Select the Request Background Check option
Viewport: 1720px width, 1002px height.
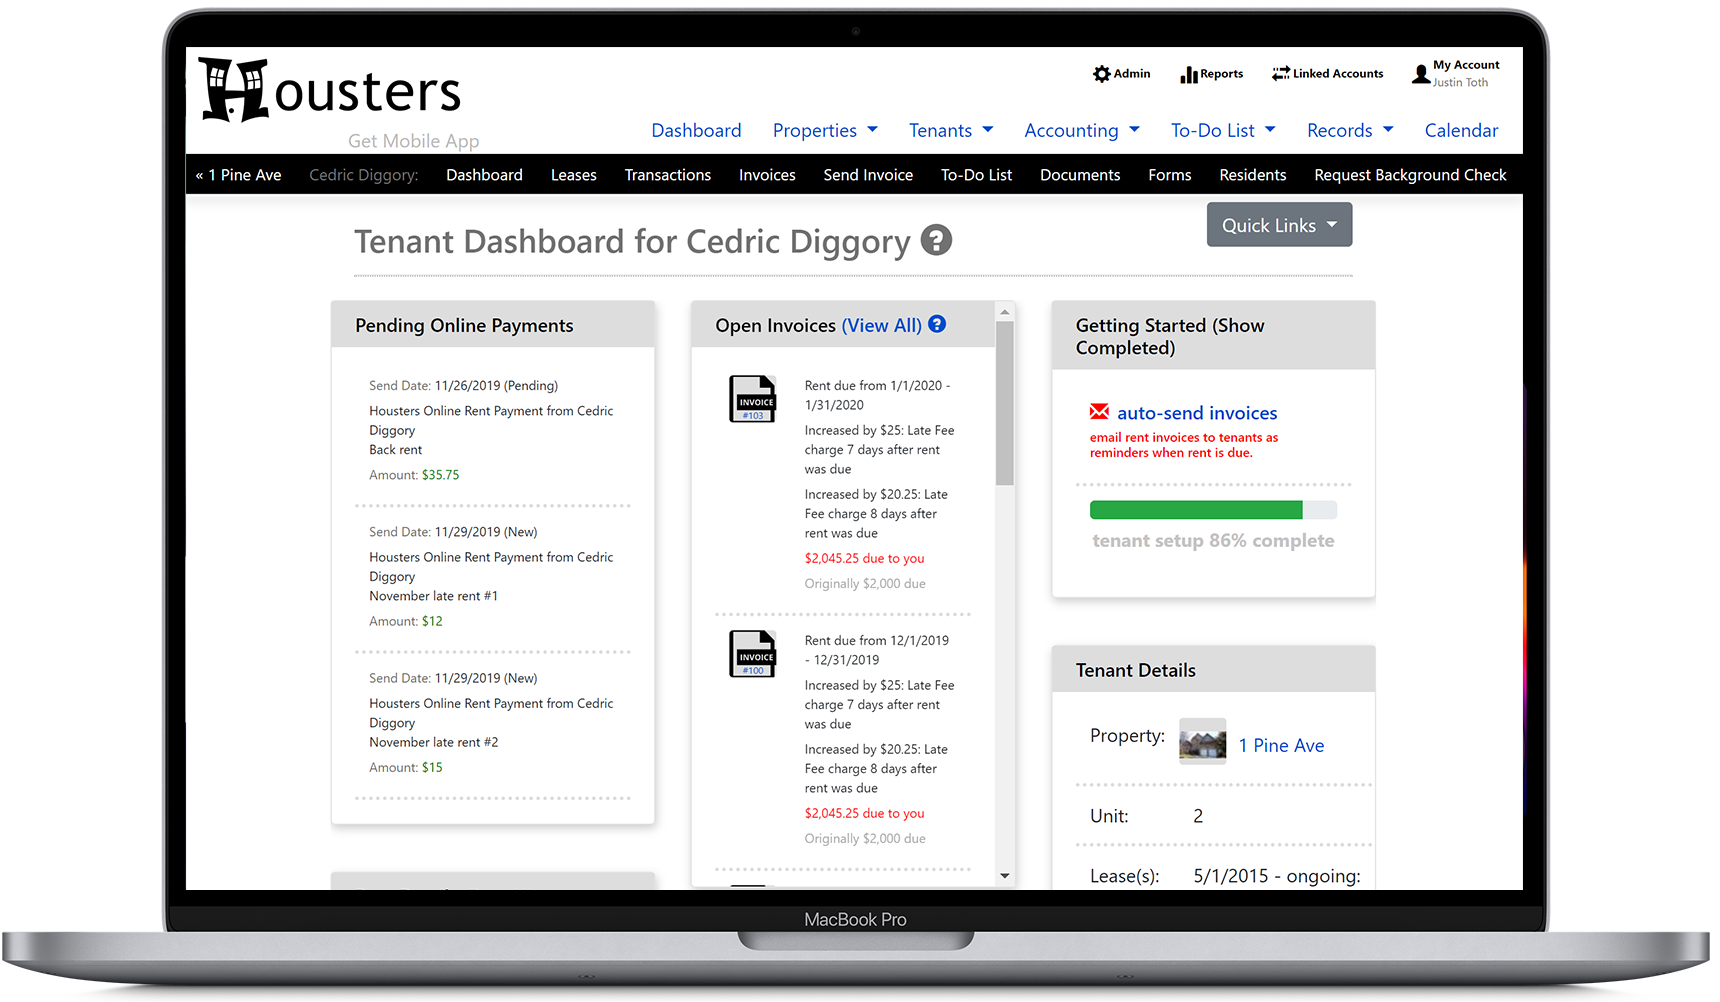click(x=1410, y=175)
